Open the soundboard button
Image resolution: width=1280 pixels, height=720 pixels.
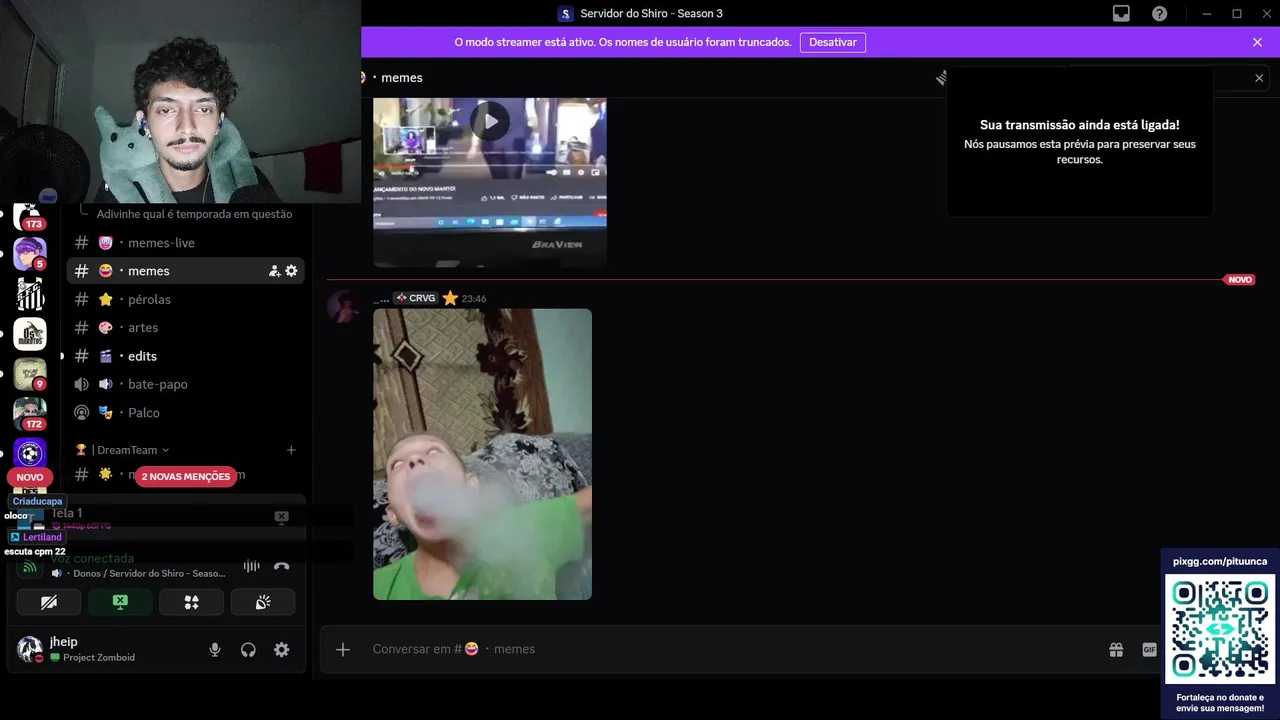(263, 602)
